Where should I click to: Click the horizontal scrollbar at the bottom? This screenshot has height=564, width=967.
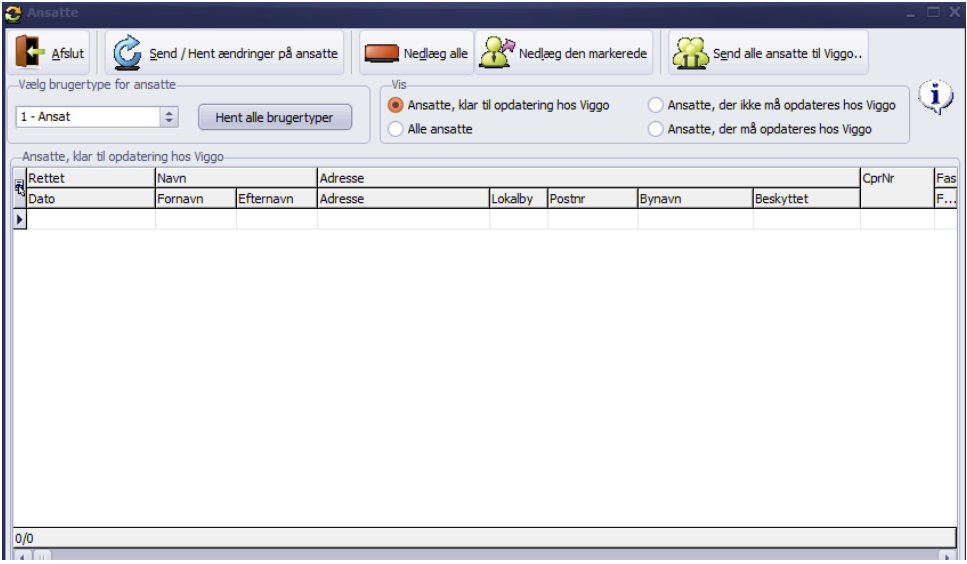point(485,555)
